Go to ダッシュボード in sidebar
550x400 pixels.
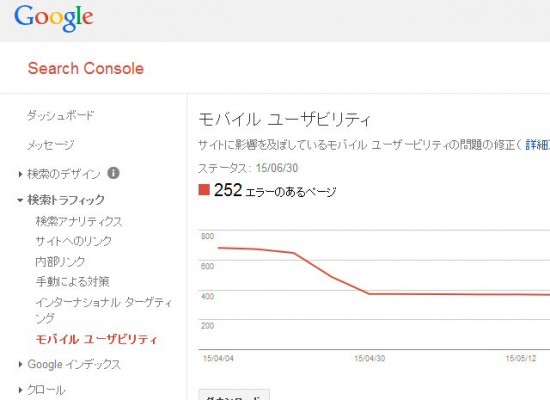(x=60, y=115)
